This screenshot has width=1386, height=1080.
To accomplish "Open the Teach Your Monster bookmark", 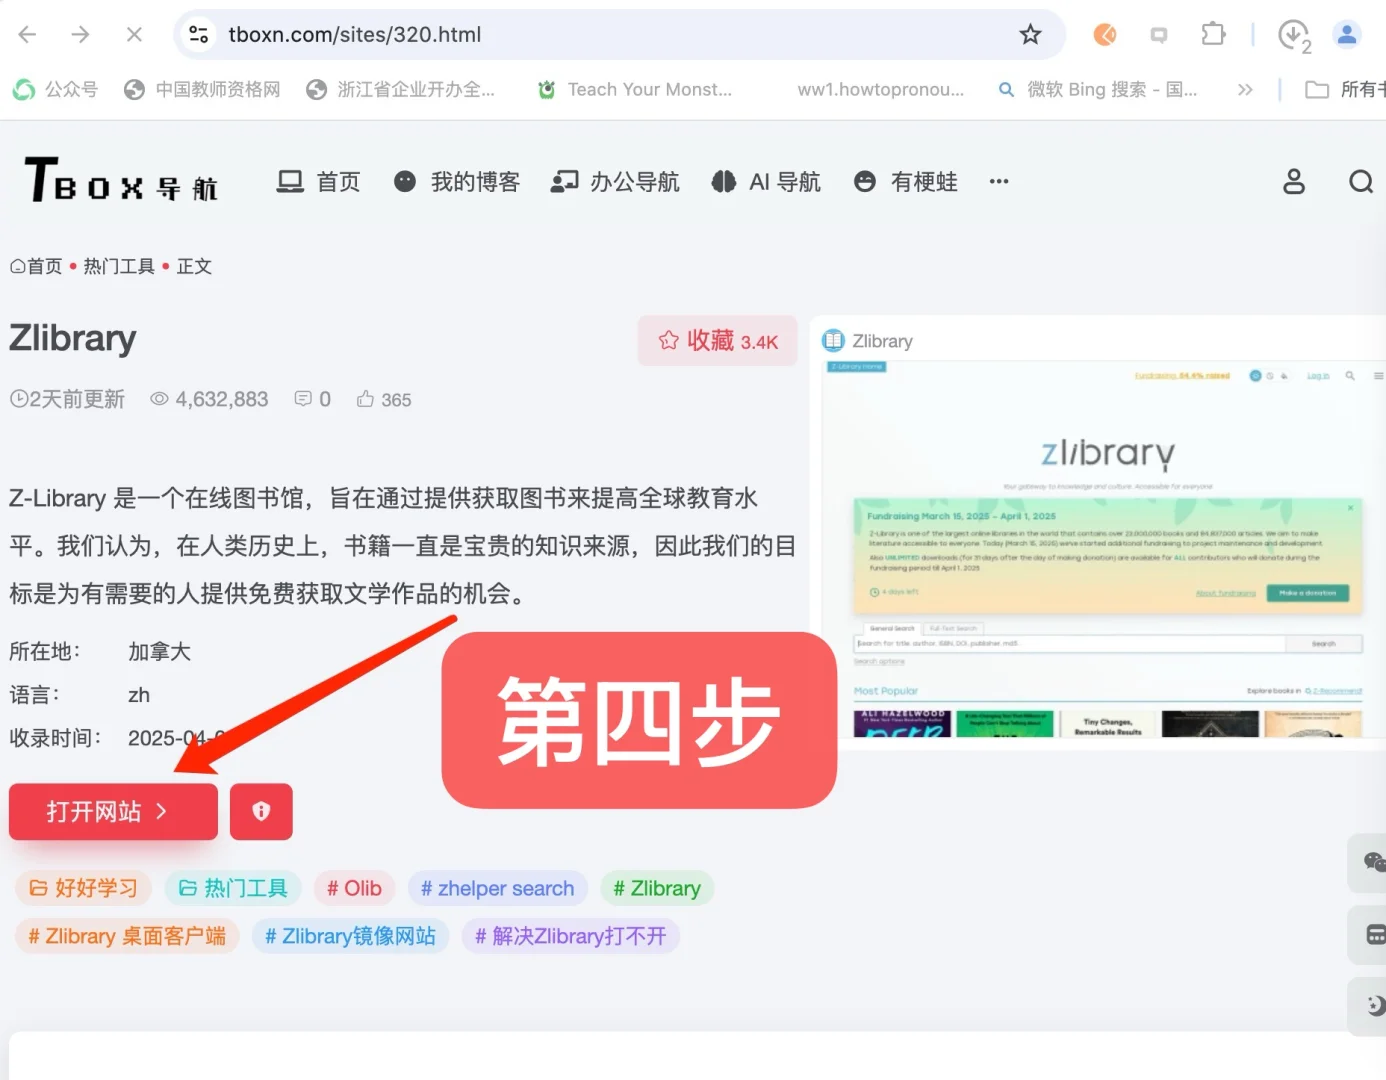I will pos(635,90).
